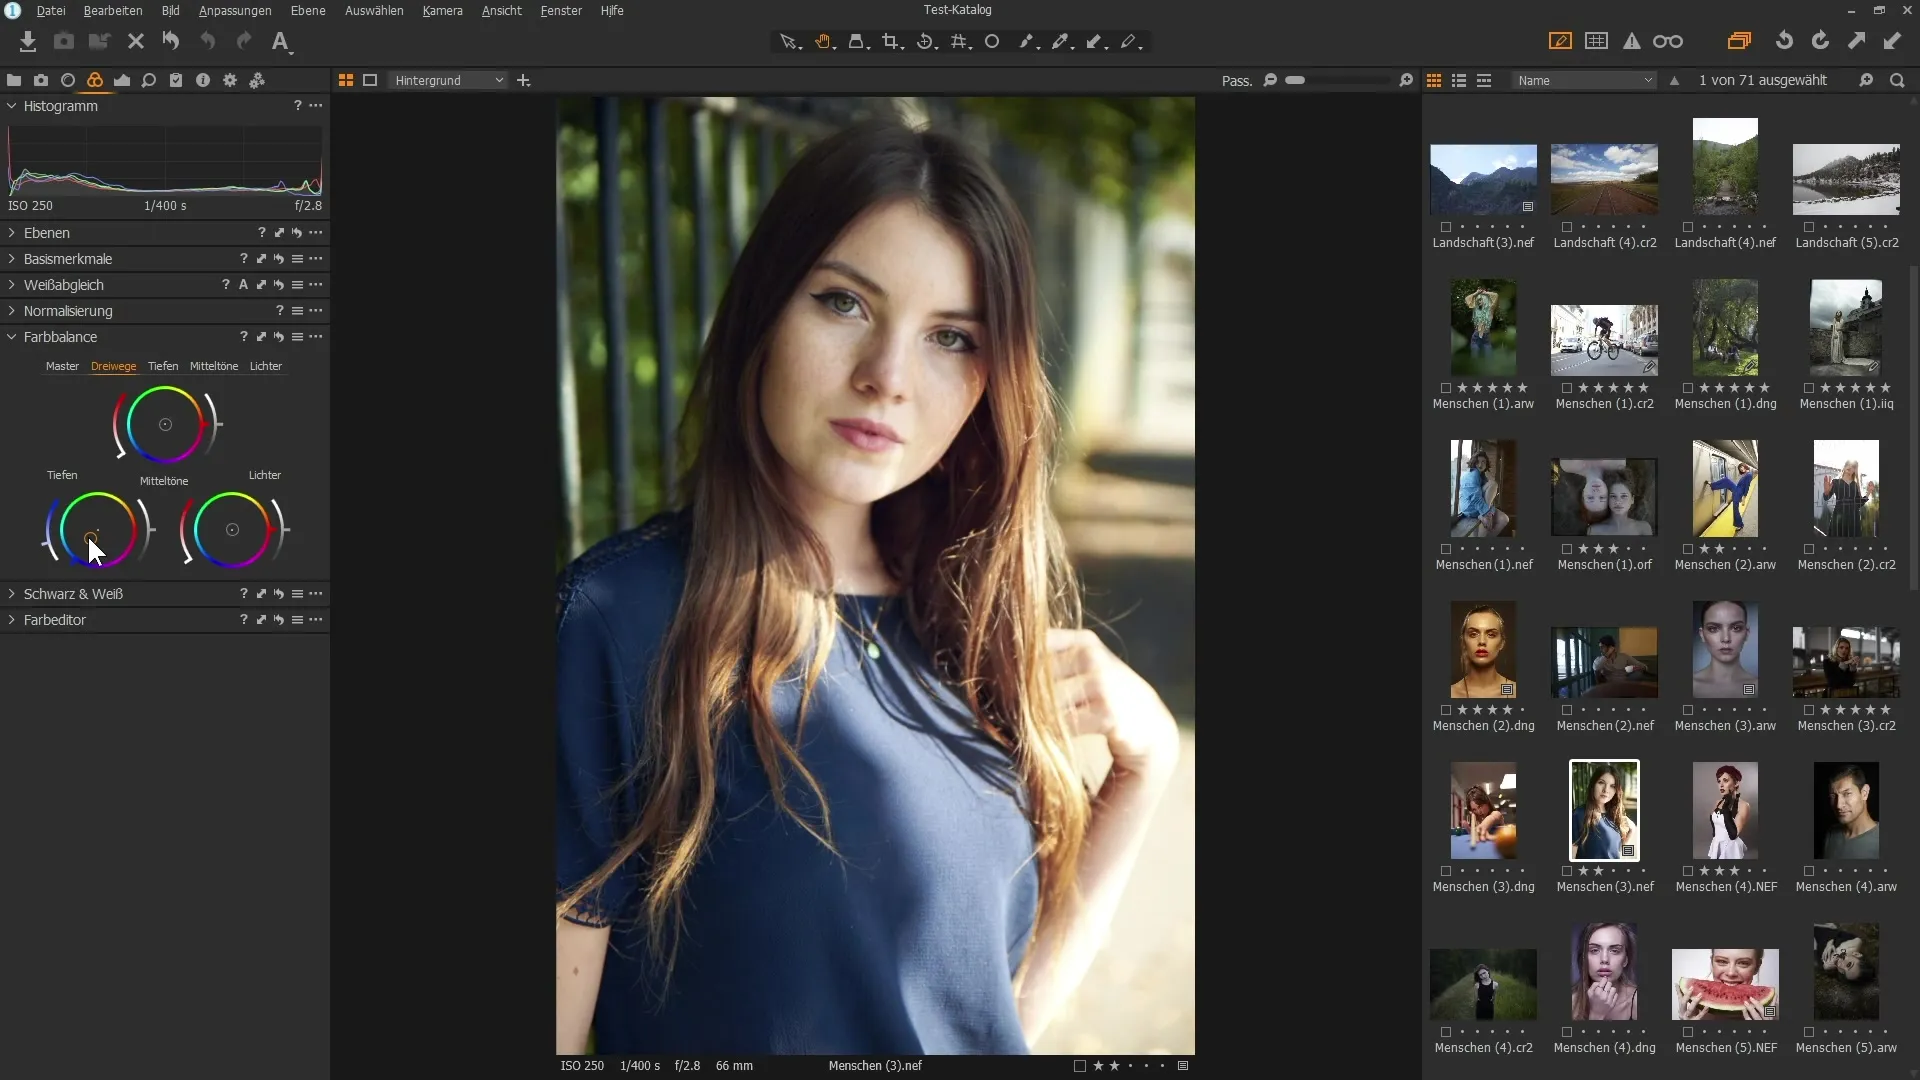The width and height of the screenshot is (1920, 1080).
Task: Open the Output gear tool tab
Action: pyautogui.click(x=230, y=80)
